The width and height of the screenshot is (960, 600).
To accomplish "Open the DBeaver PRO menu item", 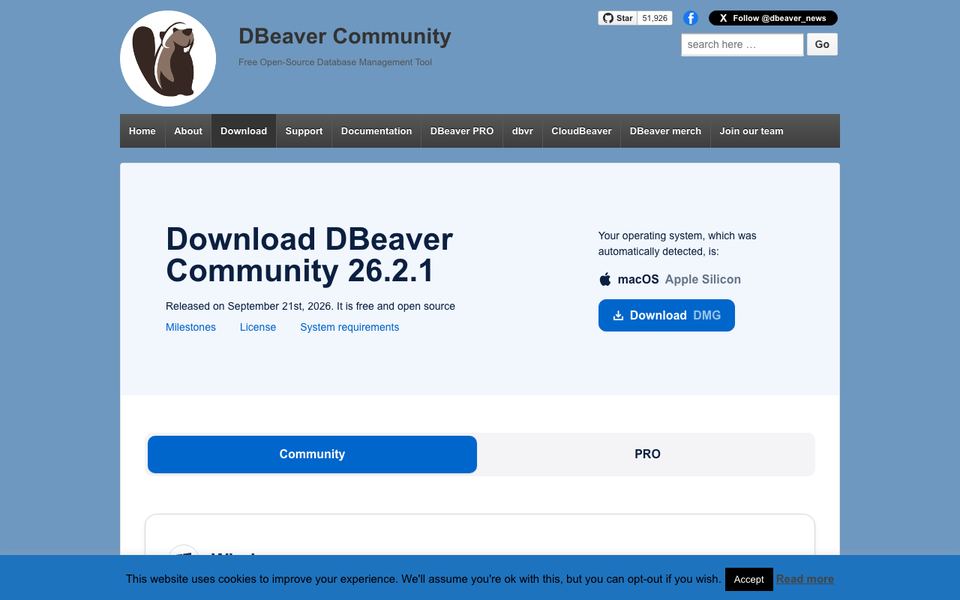I will (462, 131).
